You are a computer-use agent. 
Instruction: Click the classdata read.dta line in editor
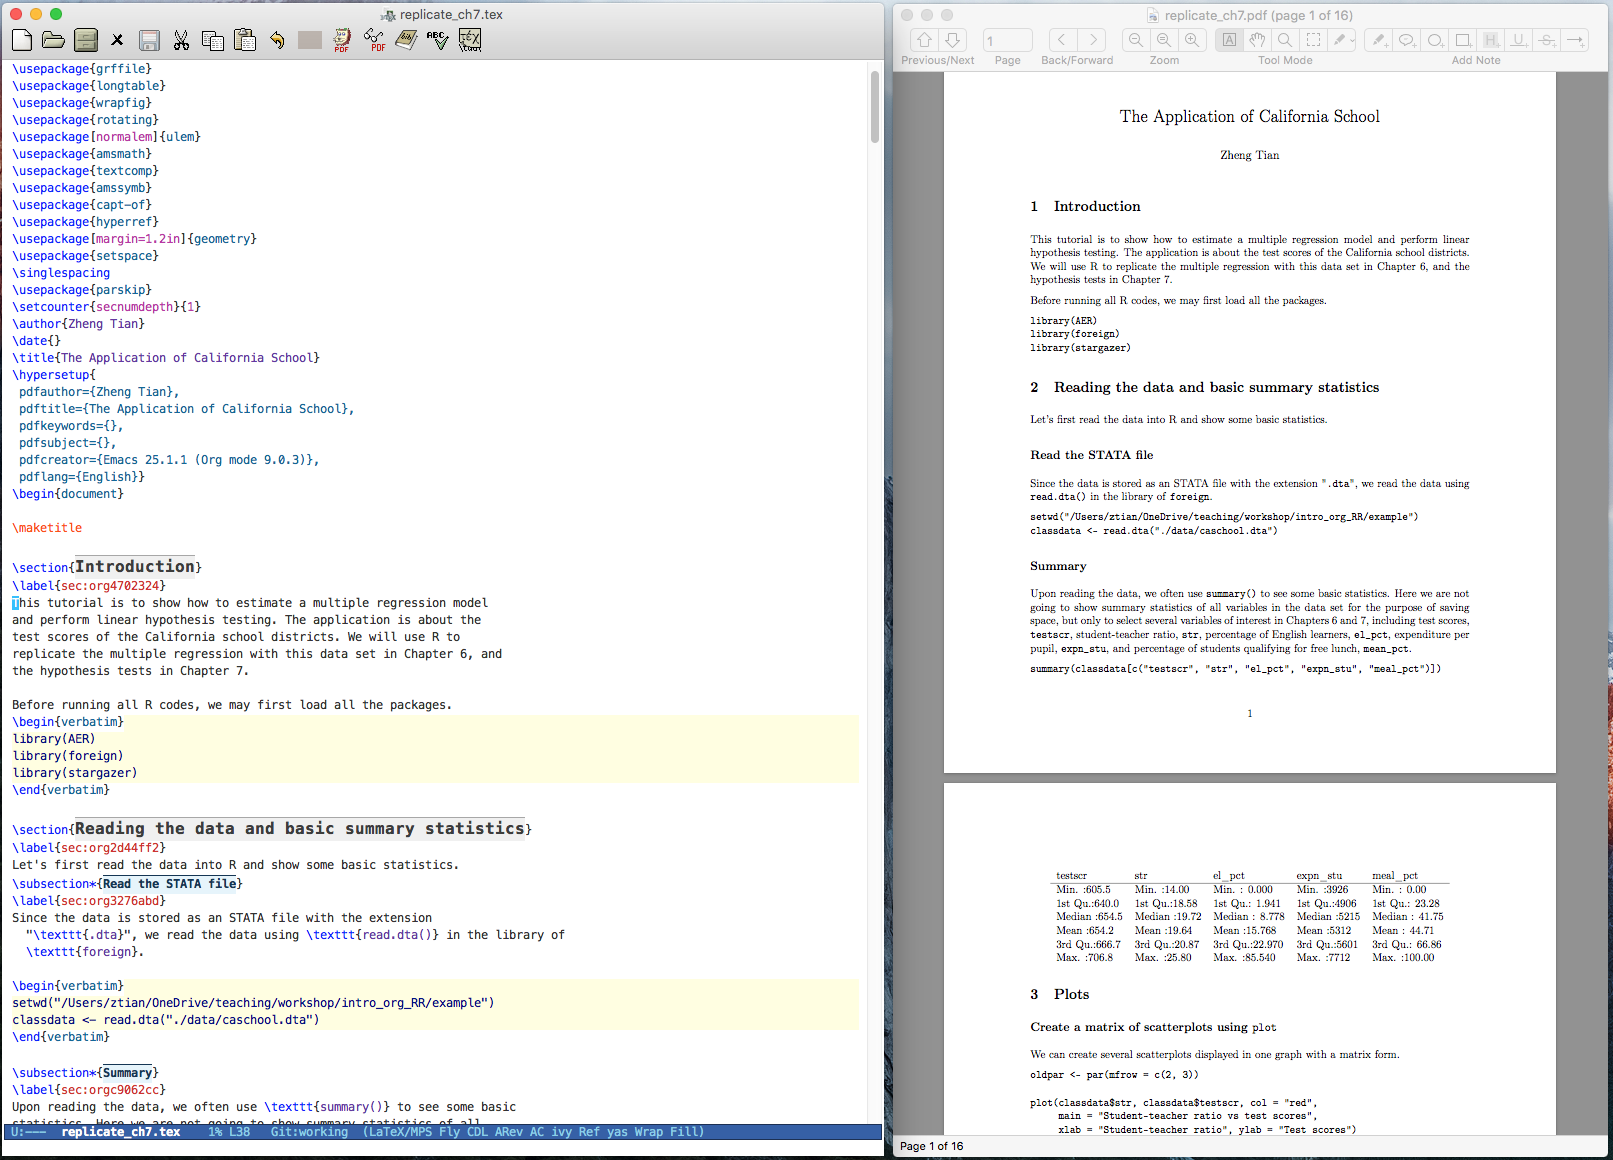pyautogui.click(x=166, y=1020)
